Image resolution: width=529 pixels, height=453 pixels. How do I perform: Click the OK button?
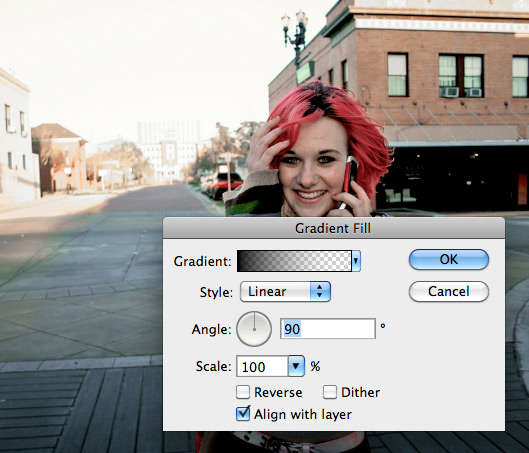[x=449, y=259]
